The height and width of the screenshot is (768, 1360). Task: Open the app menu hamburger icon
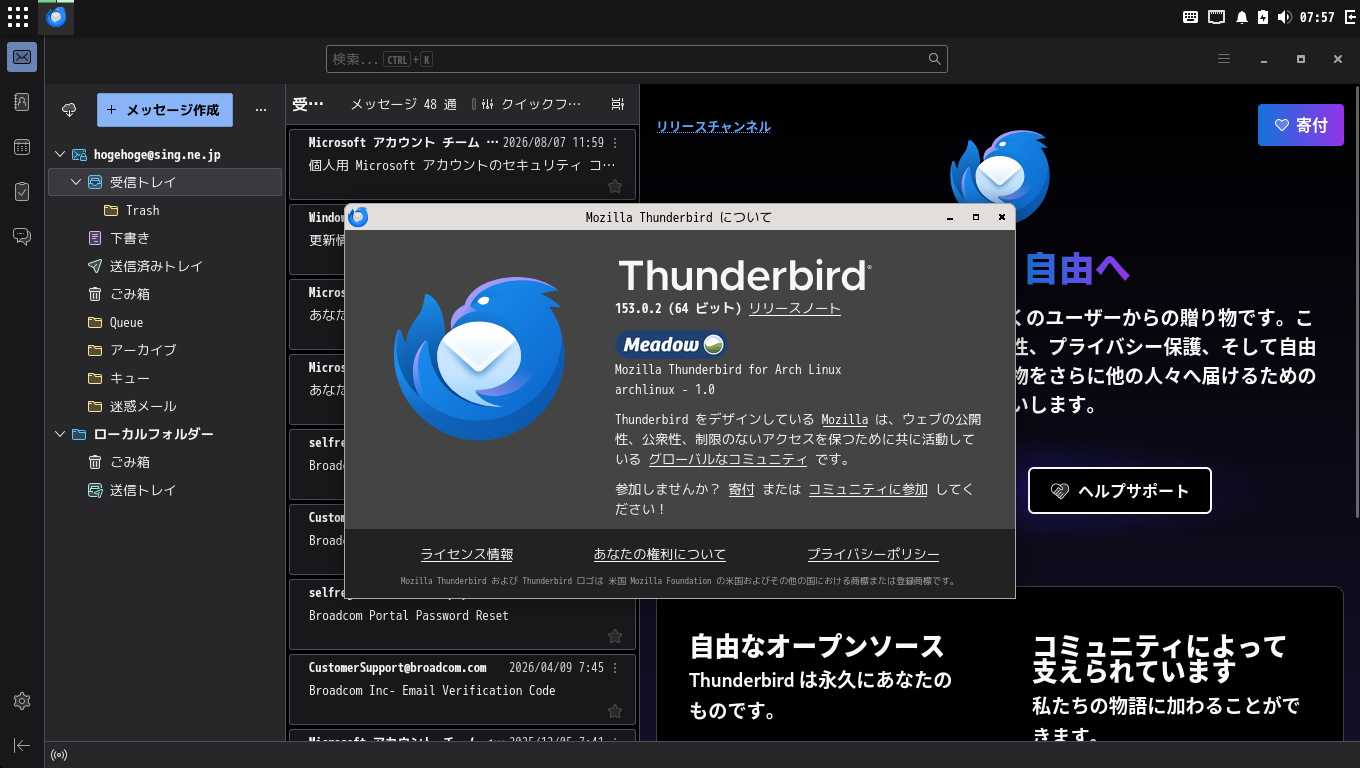1224,59
